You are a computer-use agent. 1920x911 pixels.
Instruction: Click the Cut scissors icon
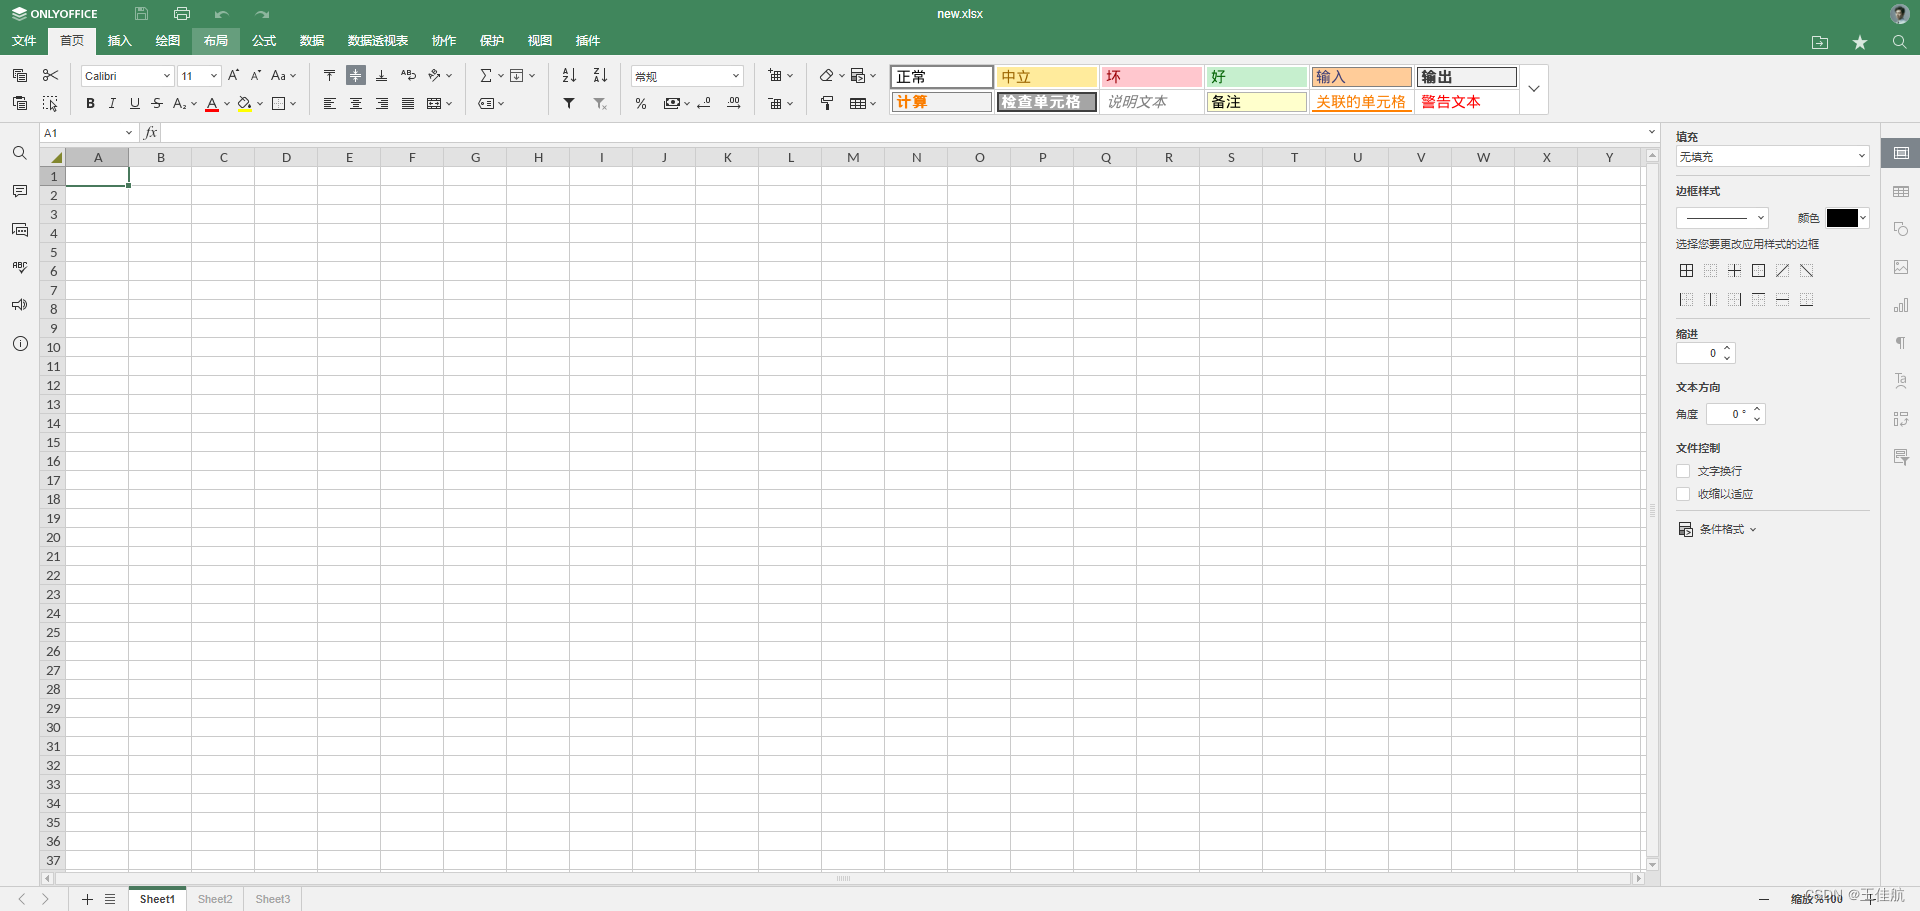(x=50, y=75)
